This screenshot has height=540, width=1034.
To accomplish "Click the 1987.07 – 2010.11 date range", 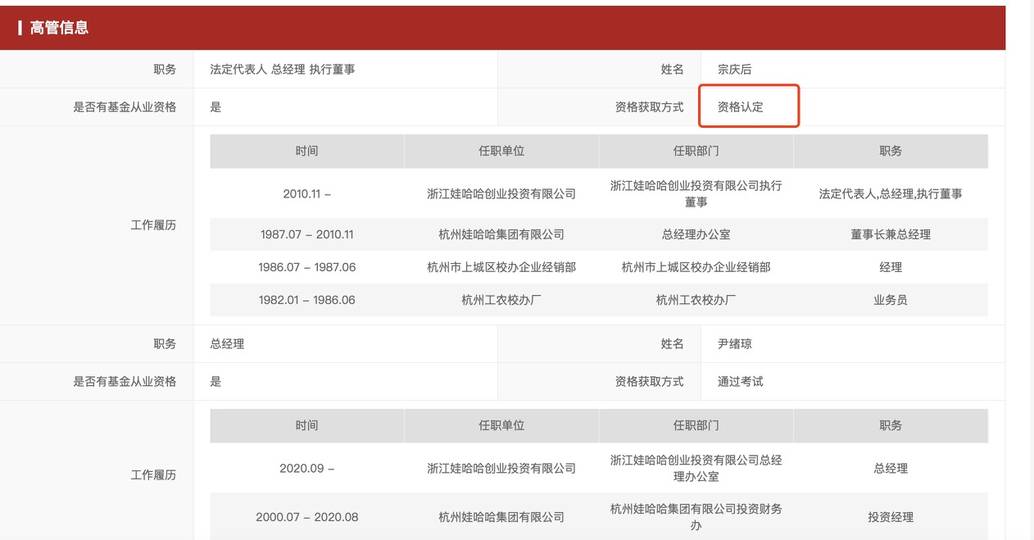I will coord(307,235).
